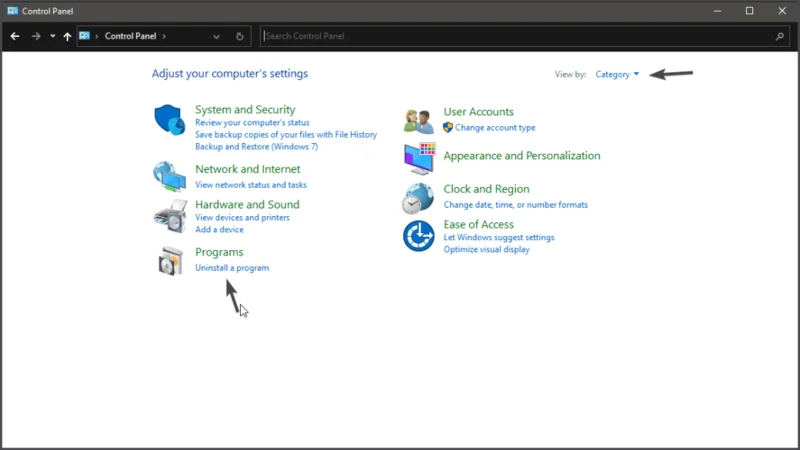Click Review your computer's status
Screen dimensions: 800x450
pyautogui.click(x=252, y=122)
